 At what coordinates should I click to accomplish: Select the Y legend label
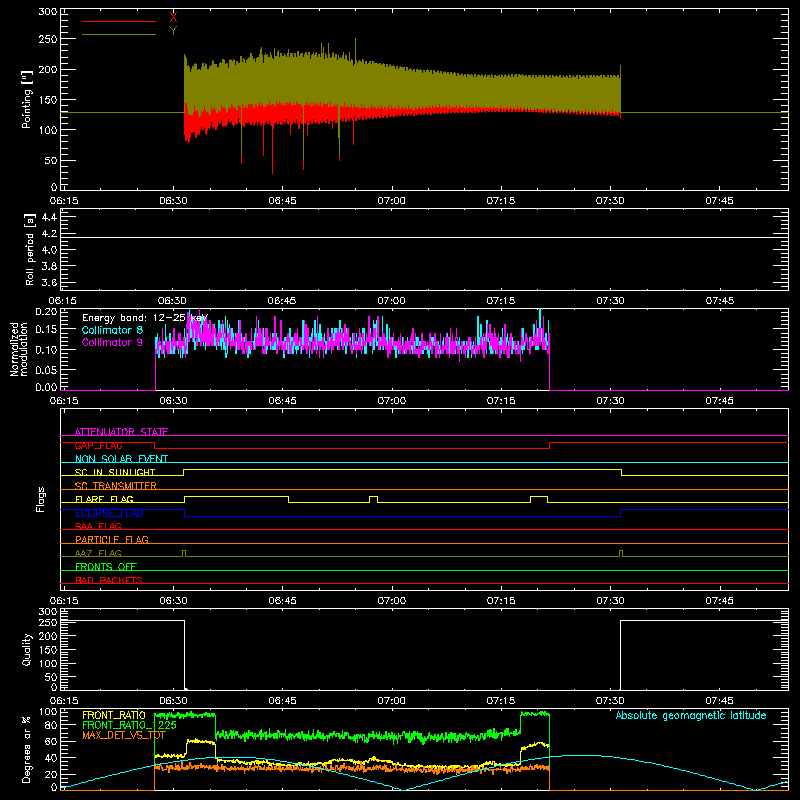point(173,31)
